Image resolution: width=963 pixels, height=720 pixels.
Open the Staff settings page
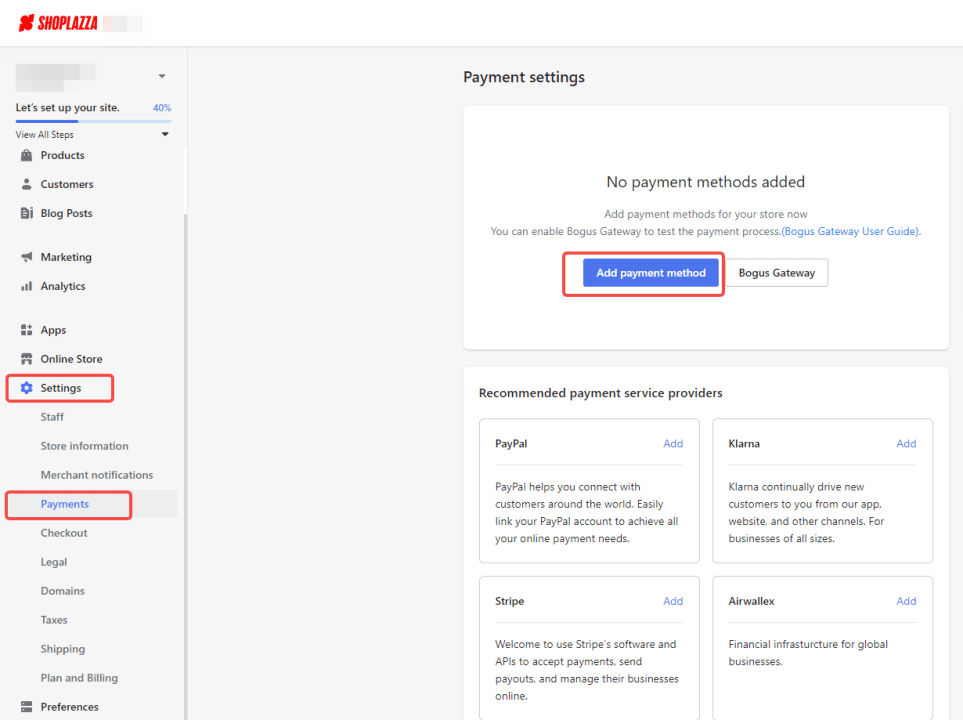[52, 417]
